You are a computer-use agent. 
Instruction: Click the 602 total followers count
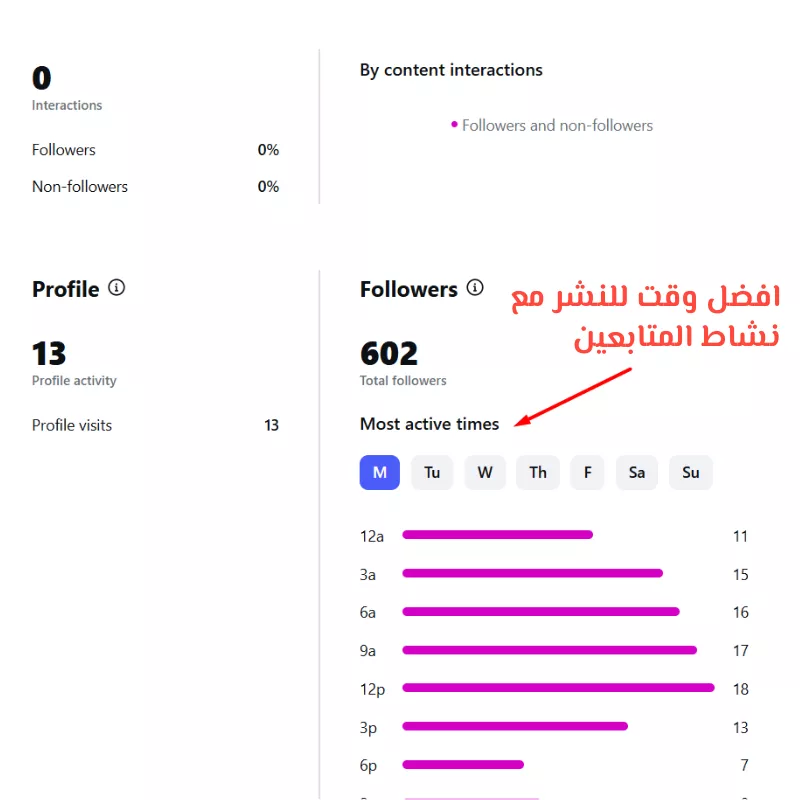[x=389, y=353]
